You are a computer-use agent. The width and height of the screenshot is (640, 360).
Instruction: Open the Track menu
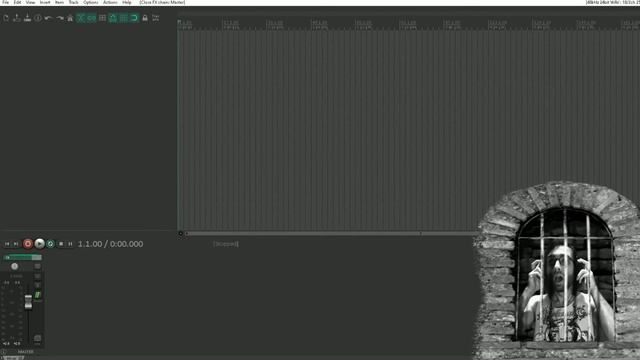tap(73, 2)
